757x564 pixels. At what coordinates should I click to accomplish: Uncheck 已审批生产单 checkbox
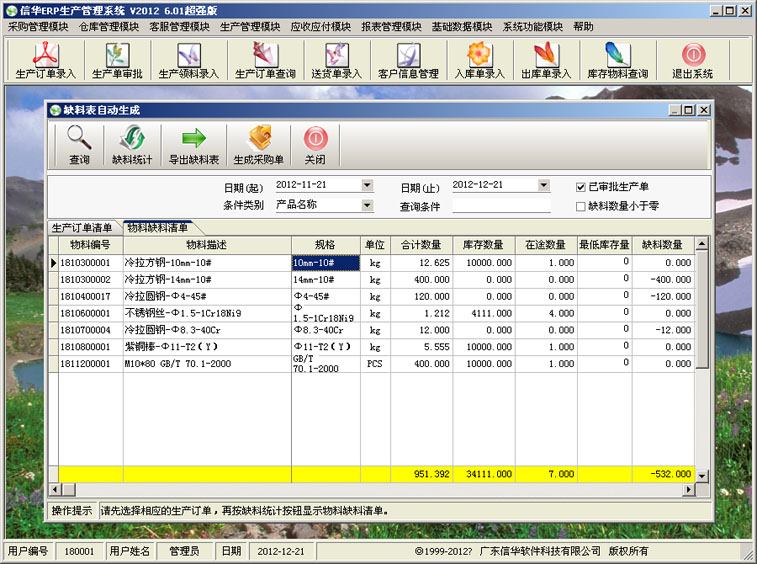pos(581,187)
